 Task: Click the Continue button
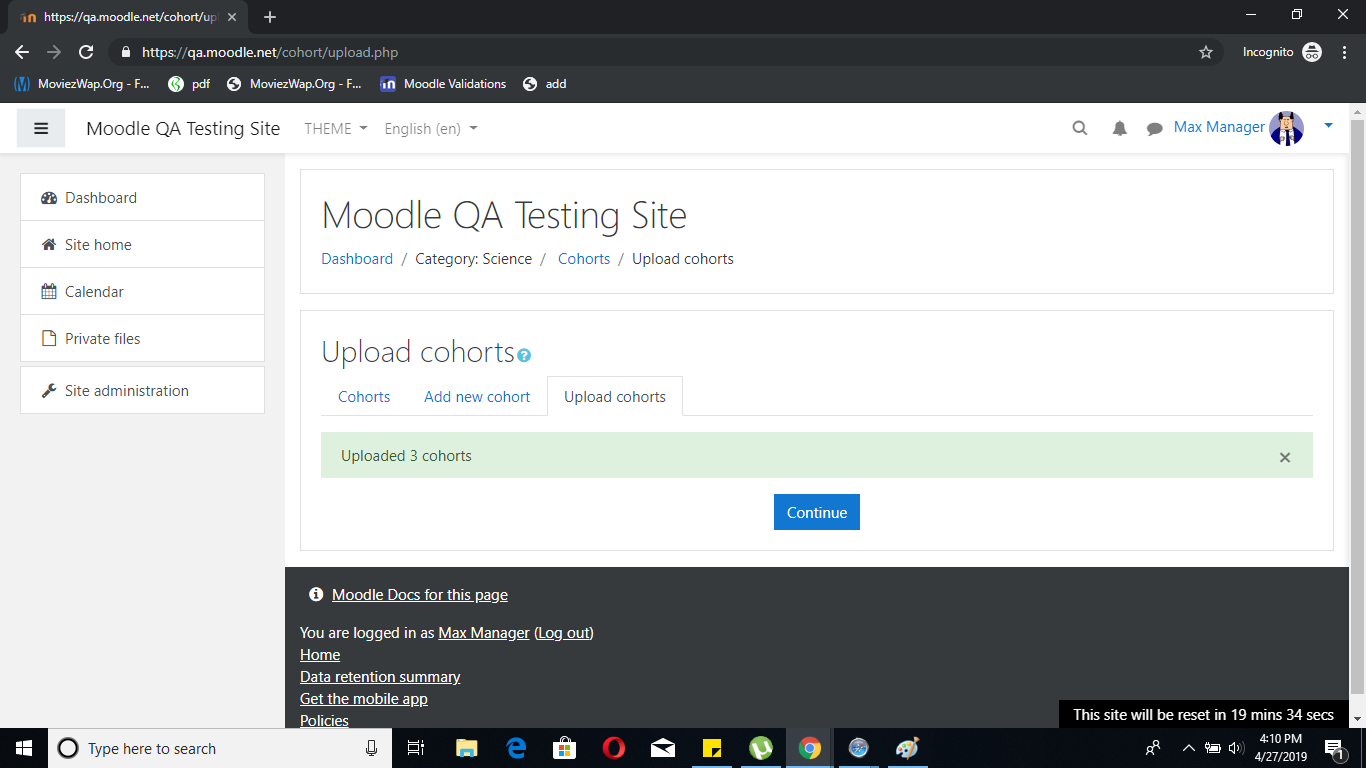pos(817,512)
